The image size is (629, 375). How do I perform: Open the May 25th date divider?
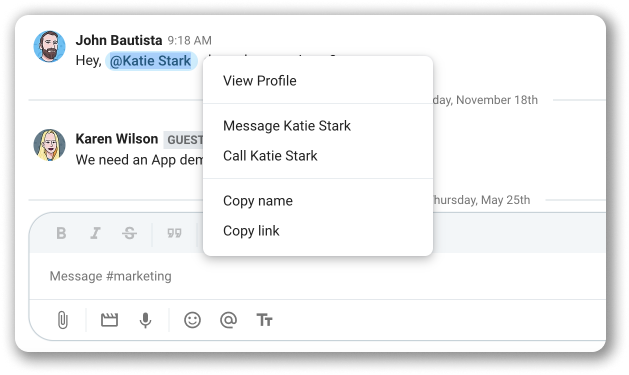coord(481,200)
